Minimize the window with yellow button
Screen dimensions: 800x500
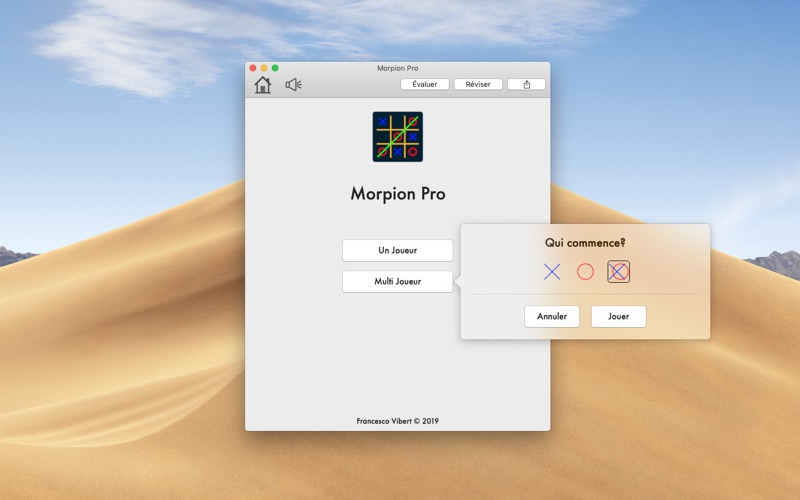click(x=264, y=68)
